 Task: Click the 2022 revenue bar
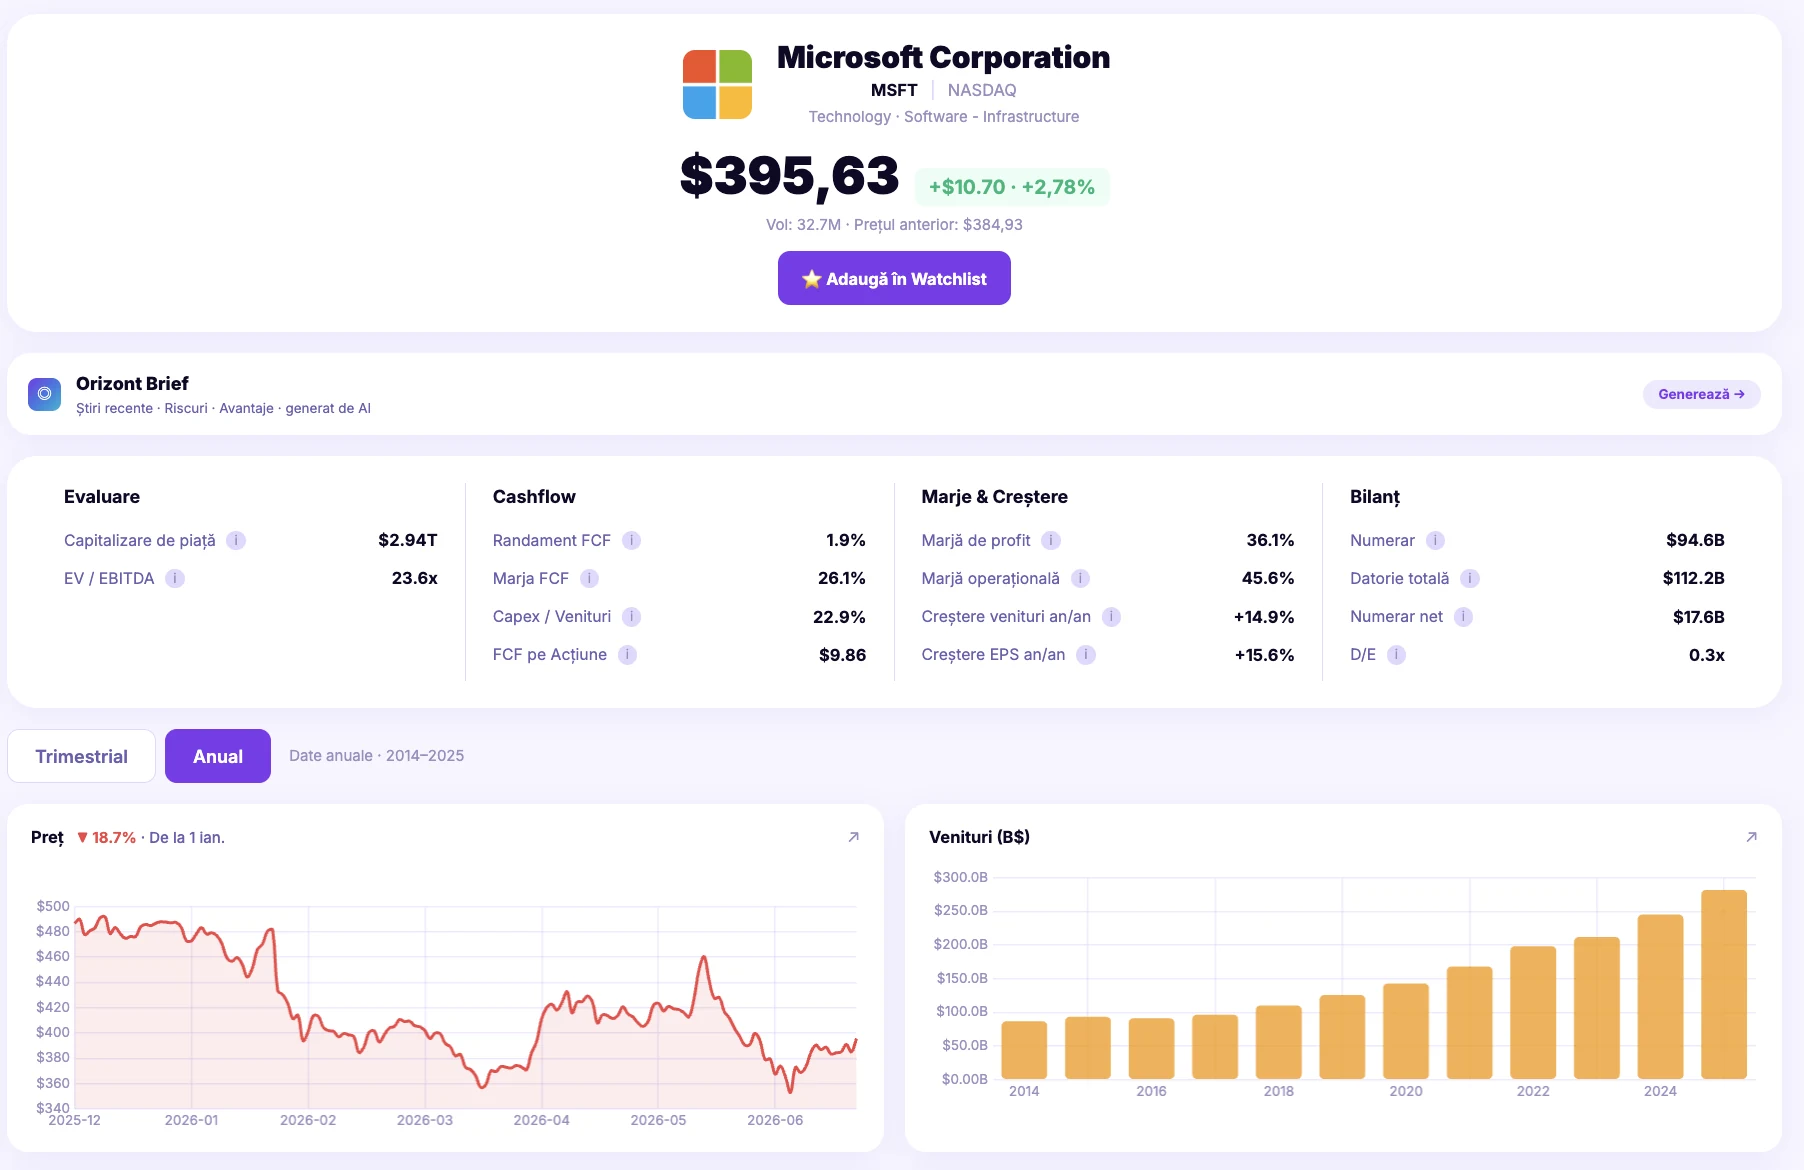[x=1533, y=1012]
